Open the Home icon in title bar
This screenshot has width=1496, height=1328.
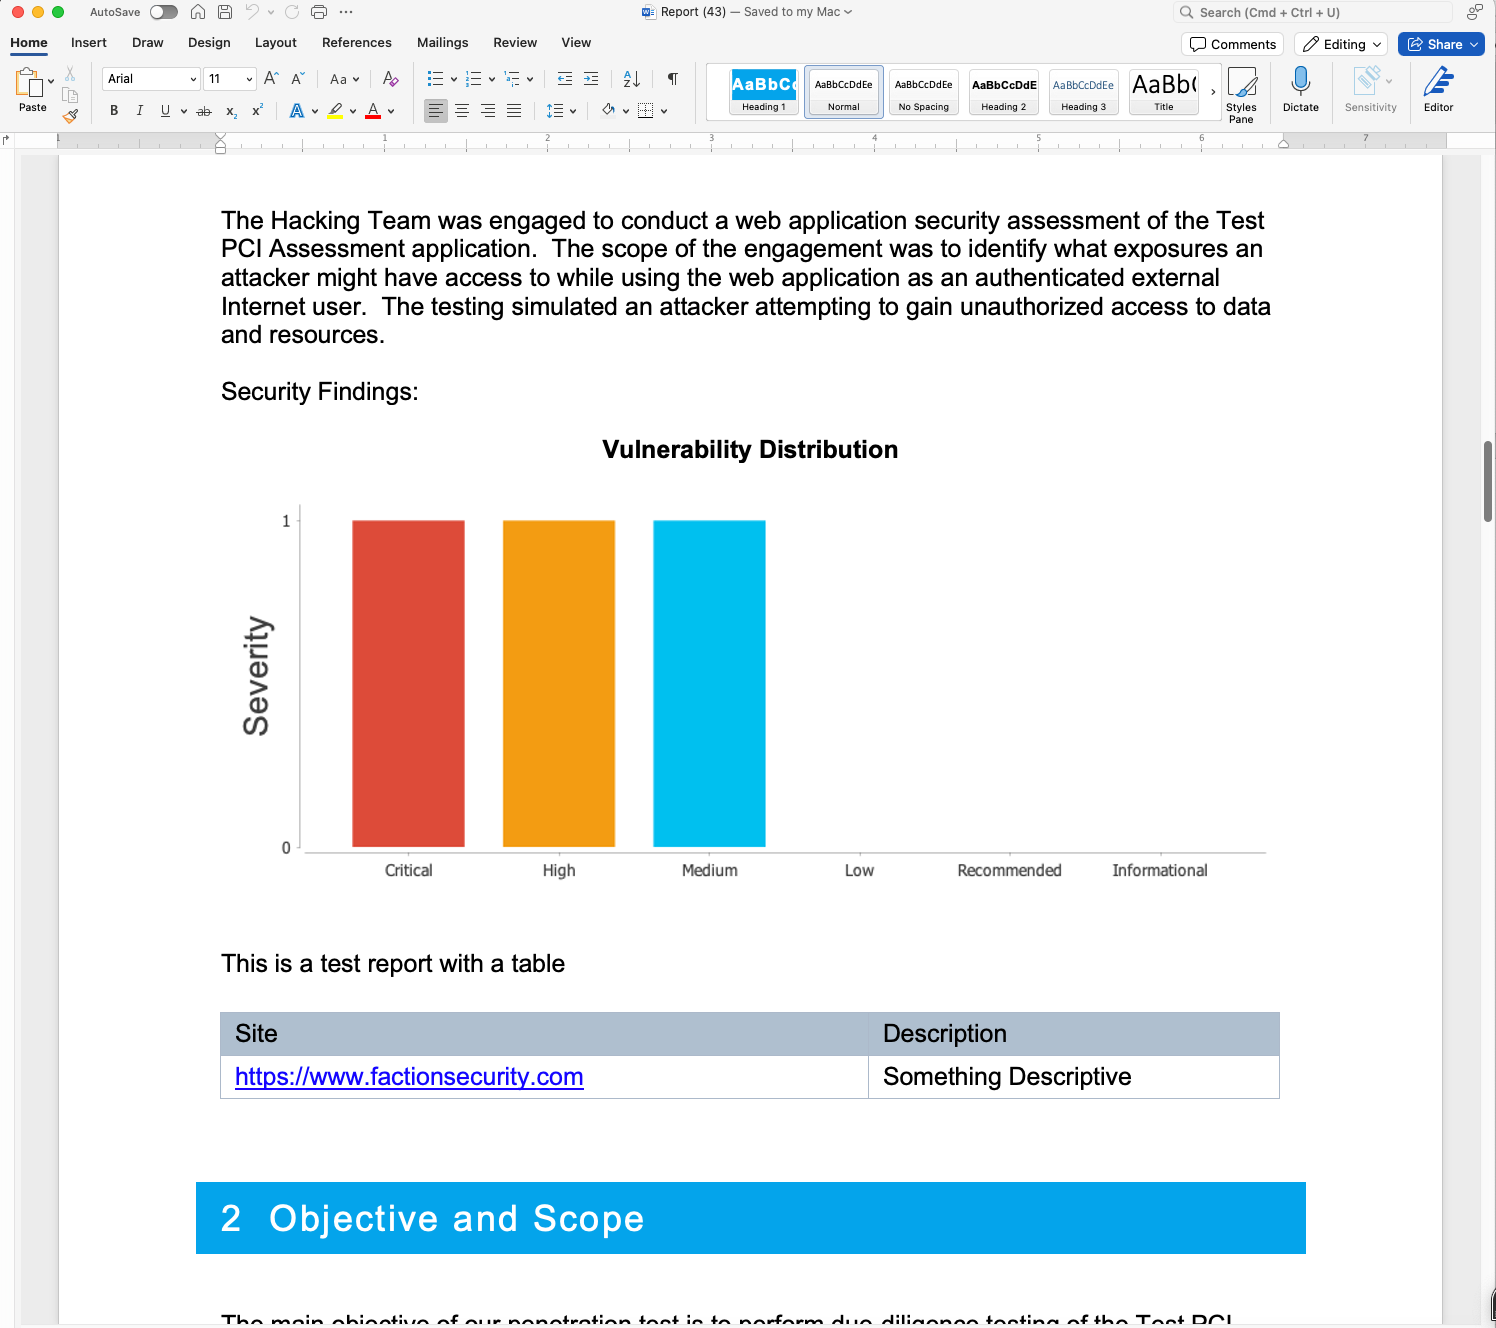[x=198, y=12]
